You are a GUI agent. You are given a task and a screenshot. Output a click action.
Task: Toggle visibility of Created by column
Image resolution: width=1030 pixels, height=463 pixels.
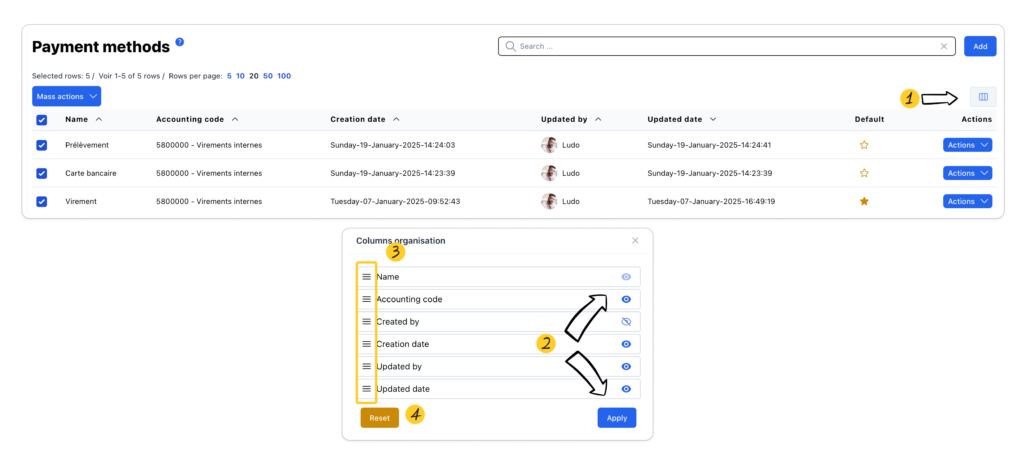pyautogui.click(x=626, y=322)
